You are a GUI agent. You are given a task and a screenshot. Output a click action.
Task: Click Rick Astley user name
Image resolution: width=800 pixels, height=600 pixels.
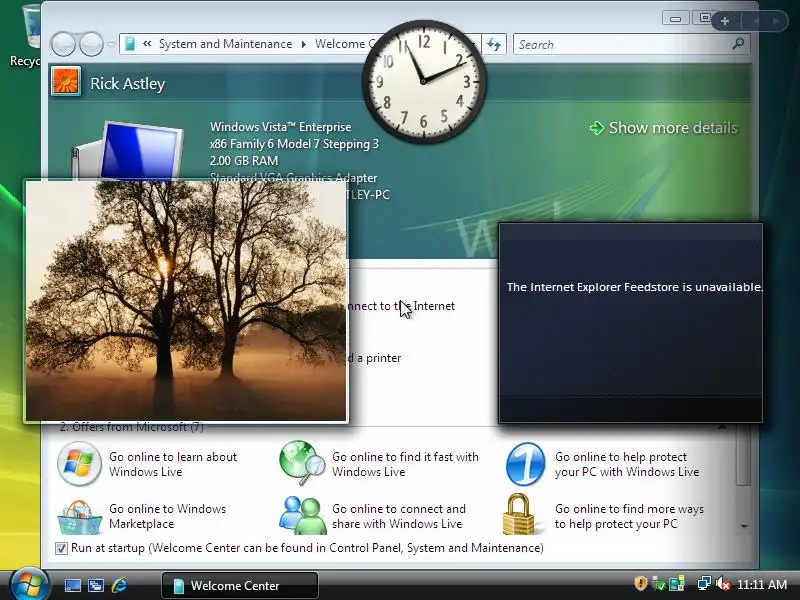pos(128,84)
